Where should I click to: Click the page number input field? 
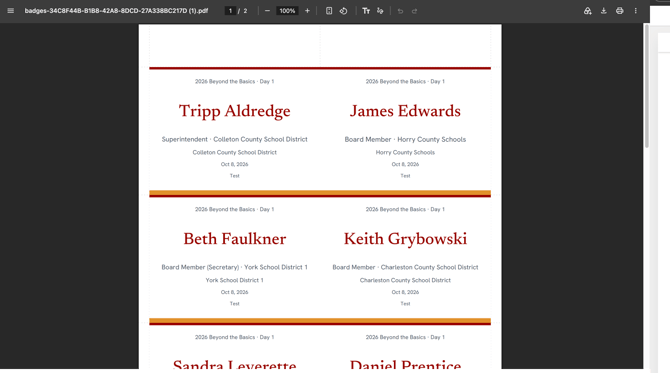[x=230, y=11]
